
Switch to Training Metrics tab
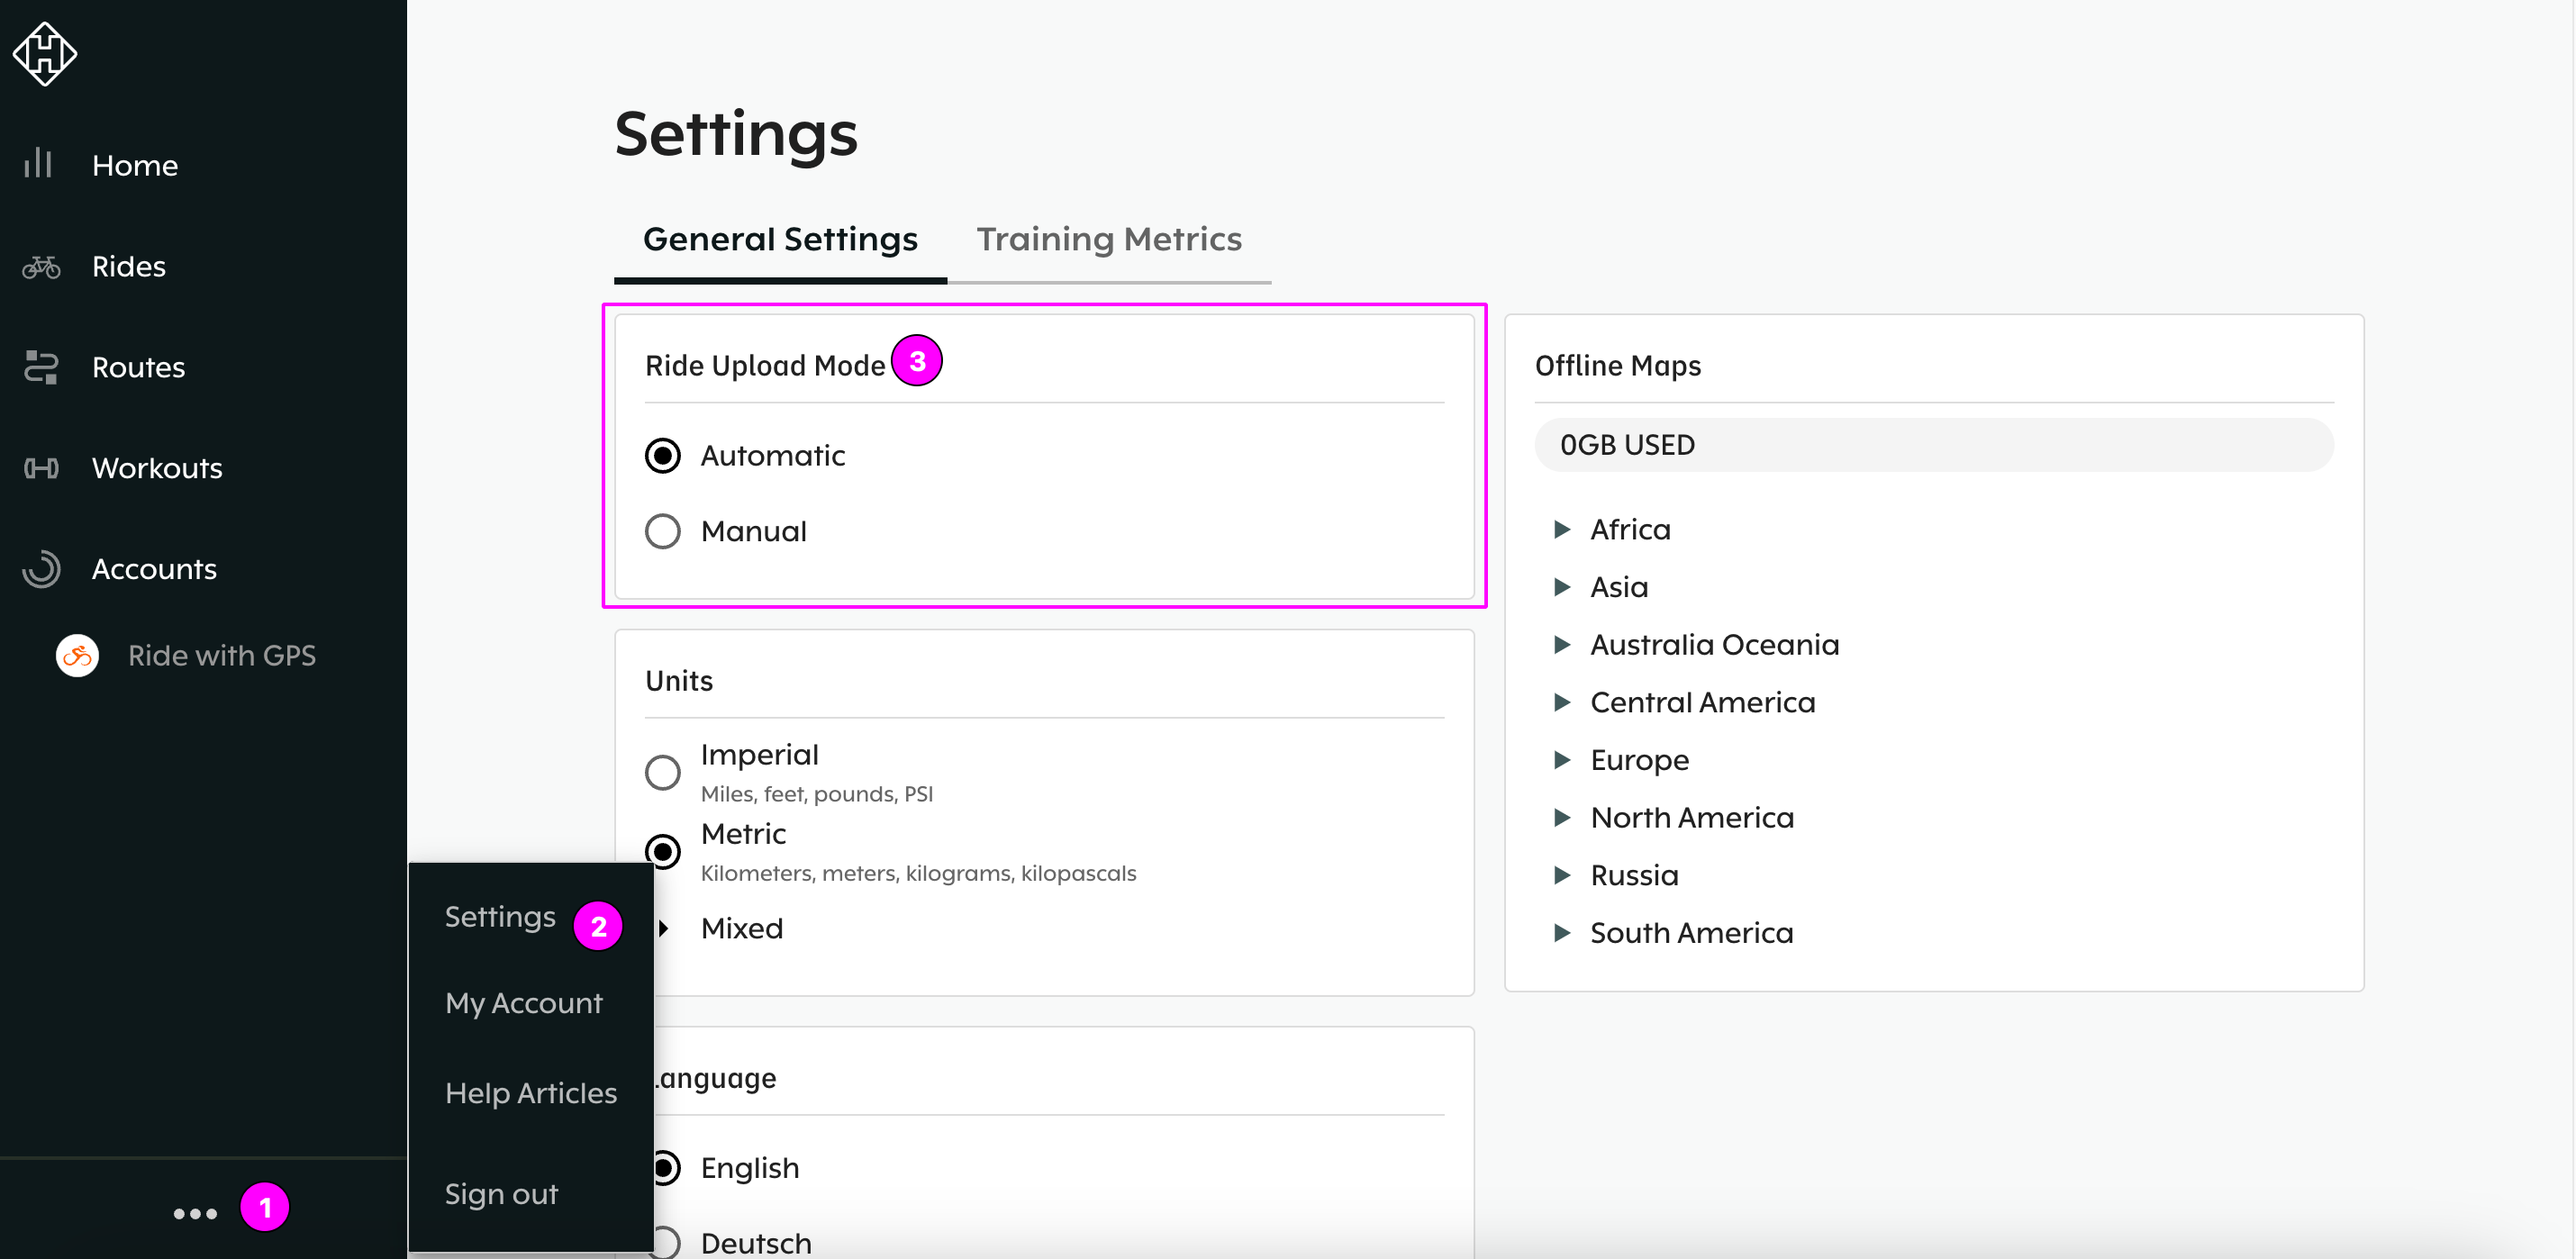[x=1108, y=239]
